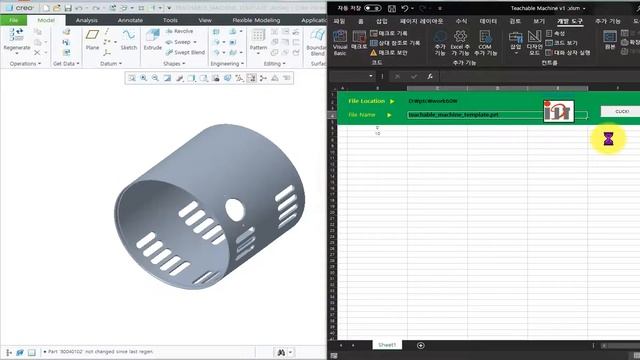Create a datum Plane in Creo
This screenshot has width=640, height=360.
92,40
